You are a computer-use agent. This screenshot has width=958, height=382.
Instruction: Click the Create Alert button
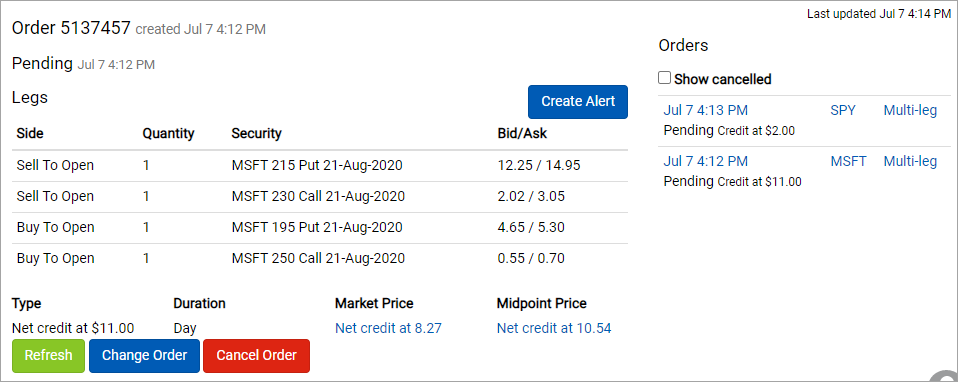[577, 101]
